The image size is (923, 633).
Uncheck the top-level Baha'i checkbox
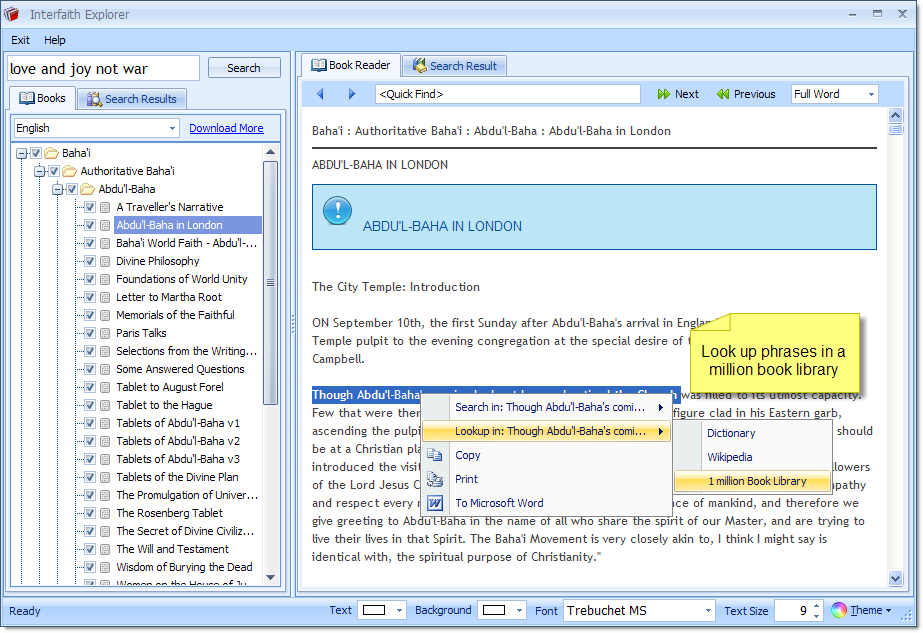tap(36, 153)
